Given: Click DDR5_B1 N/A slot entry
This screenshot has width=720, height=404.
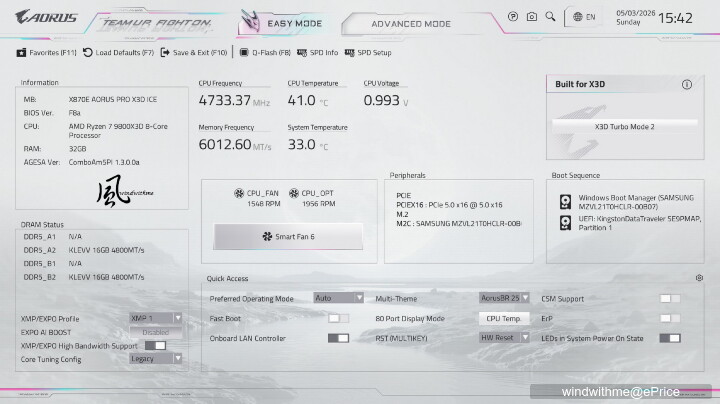Looking at the screenshot, I should [53, 264].
